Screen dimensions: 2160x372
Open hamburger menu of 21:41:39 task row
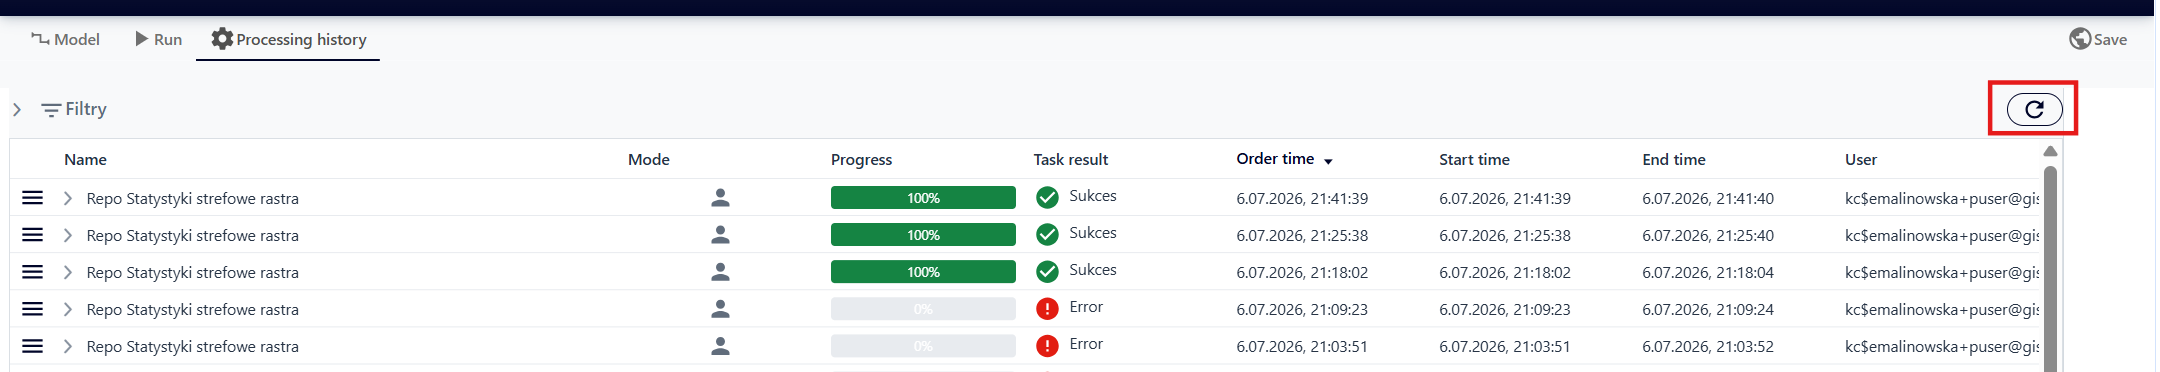(32, 198)
